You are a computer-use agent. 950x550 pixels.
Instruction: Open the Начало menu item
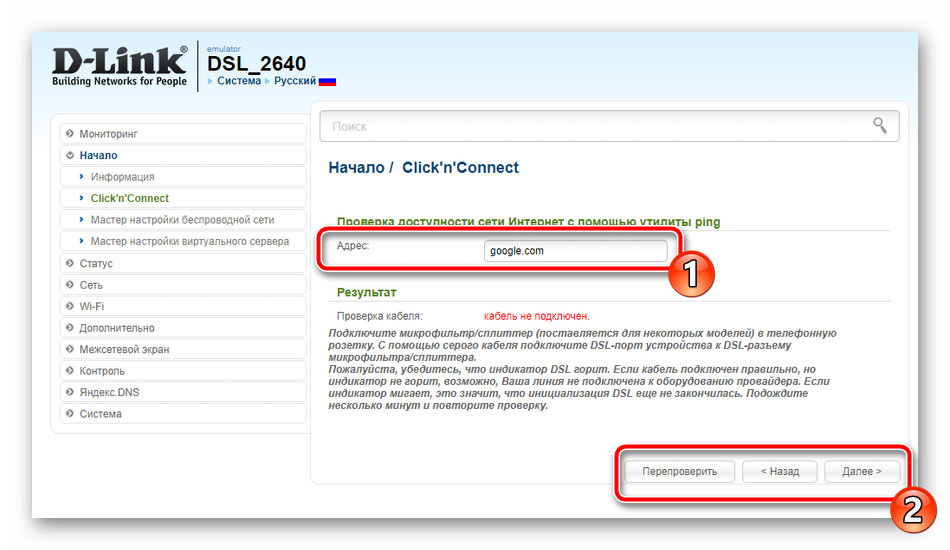click(183, 155)
